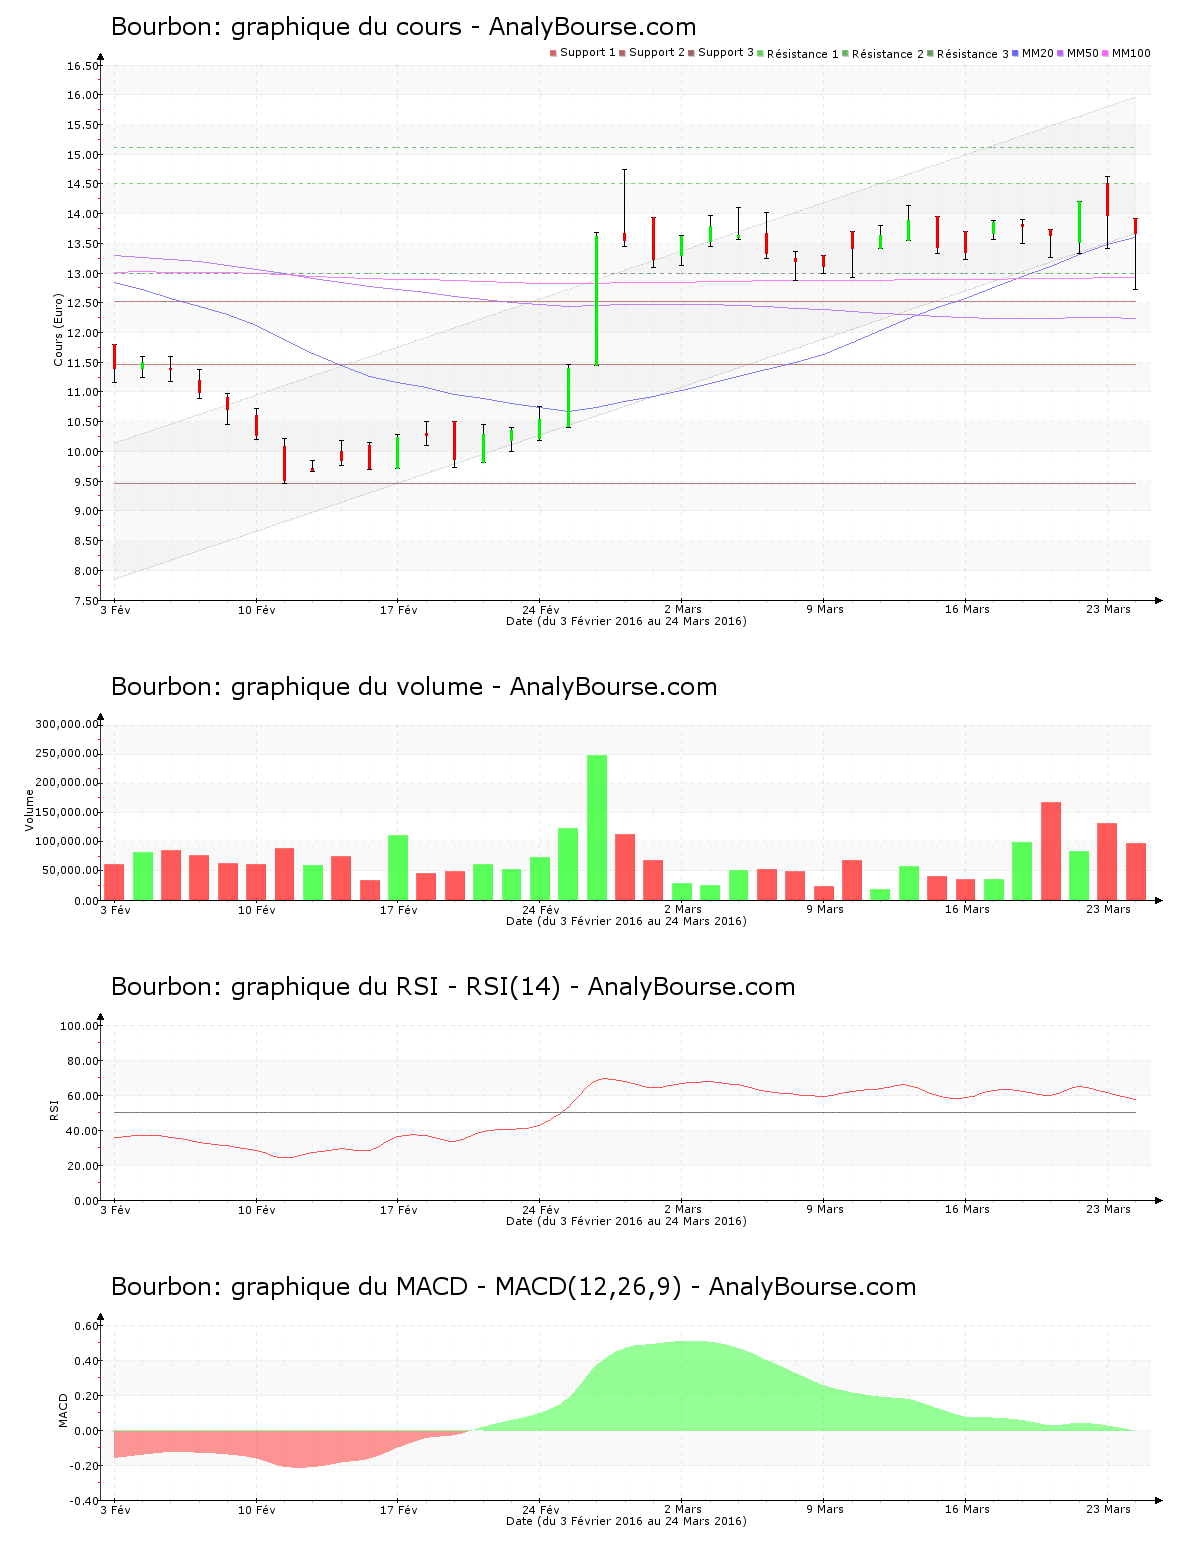Click the tall green candlestick after 24 Fév
The height and width of the screenshot is (1550, 1200).
597,299
